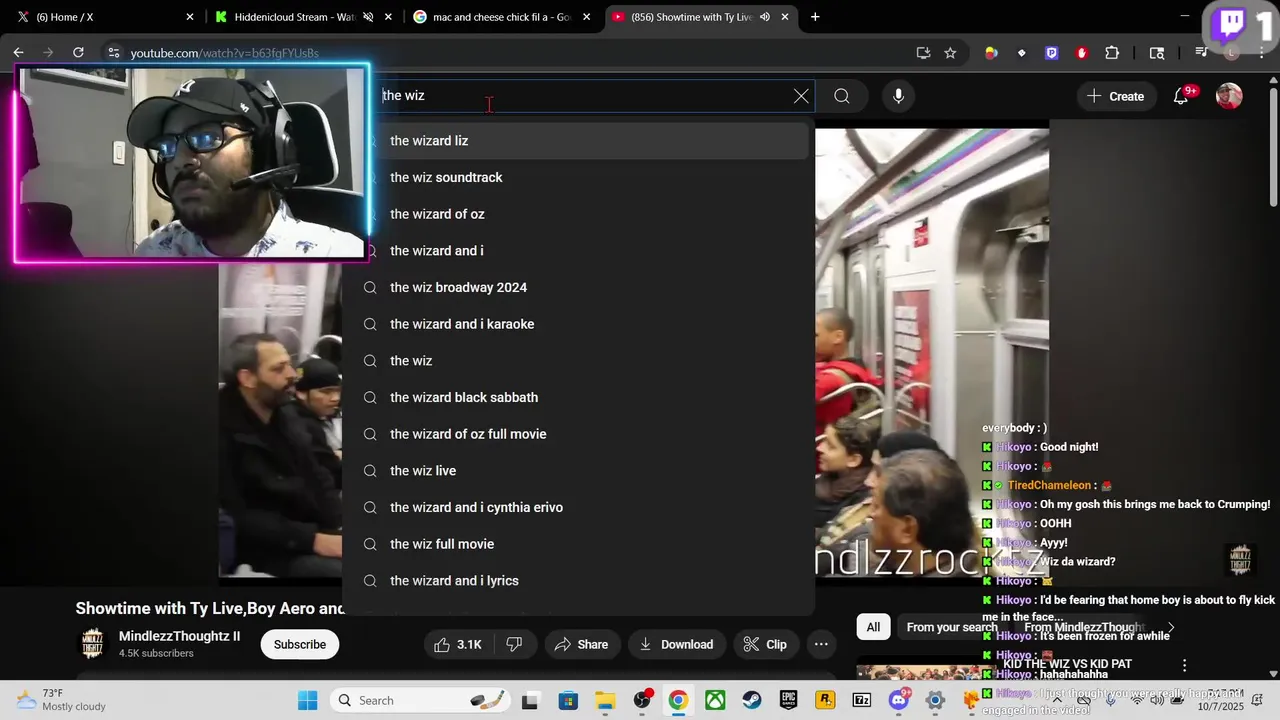
Task: Open more actions ellipsis under video
Action: [x=821, y=644]
